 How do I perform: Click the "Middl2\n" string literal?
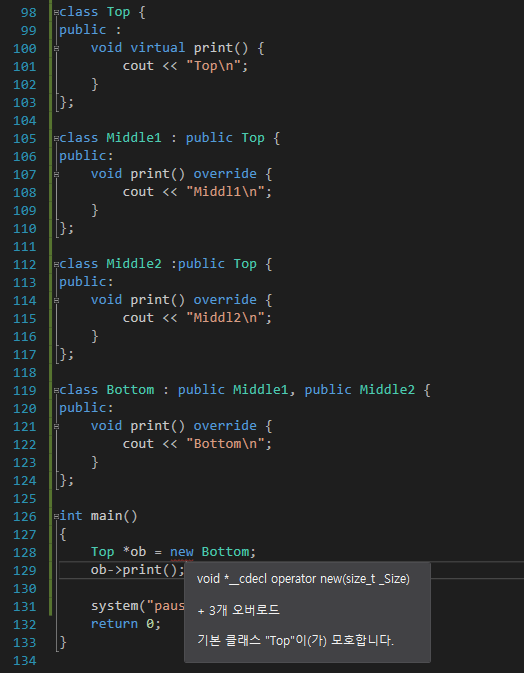[x=225, y=318]
